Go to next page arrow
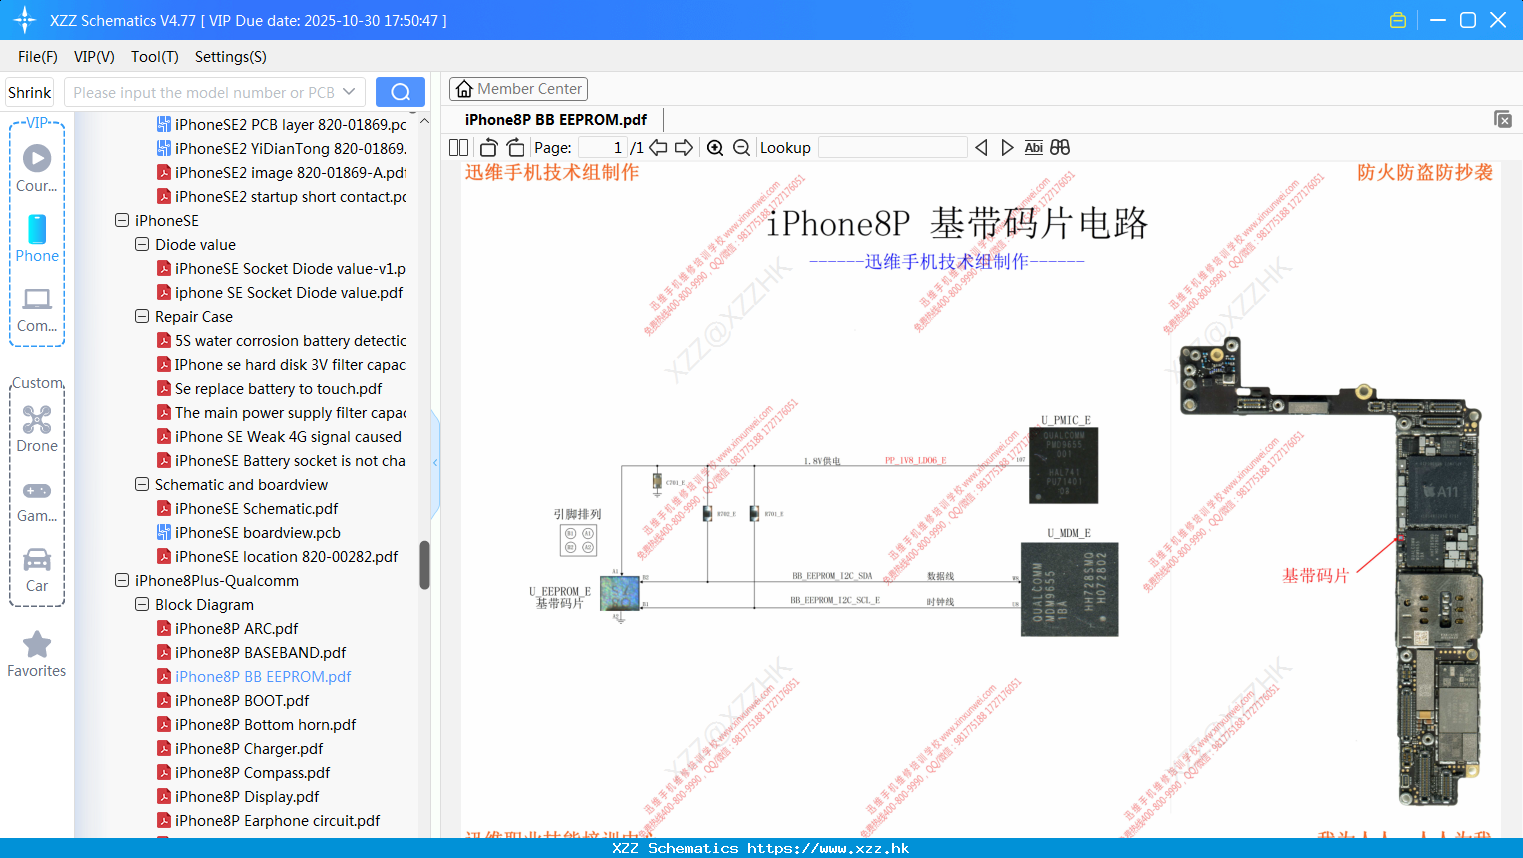1523x858 pixels. (x=684, y=147)
